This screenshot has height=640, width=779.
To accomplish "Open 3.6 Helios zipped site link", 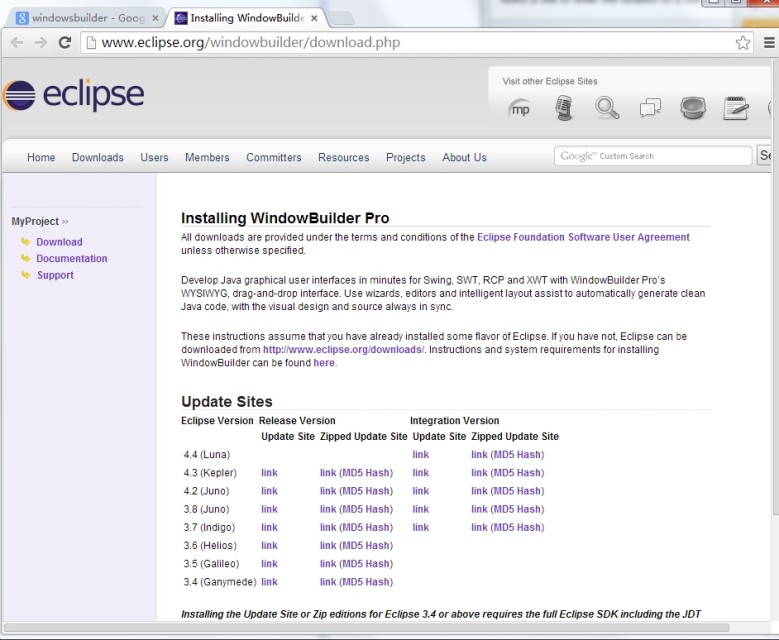I will 328,546.
